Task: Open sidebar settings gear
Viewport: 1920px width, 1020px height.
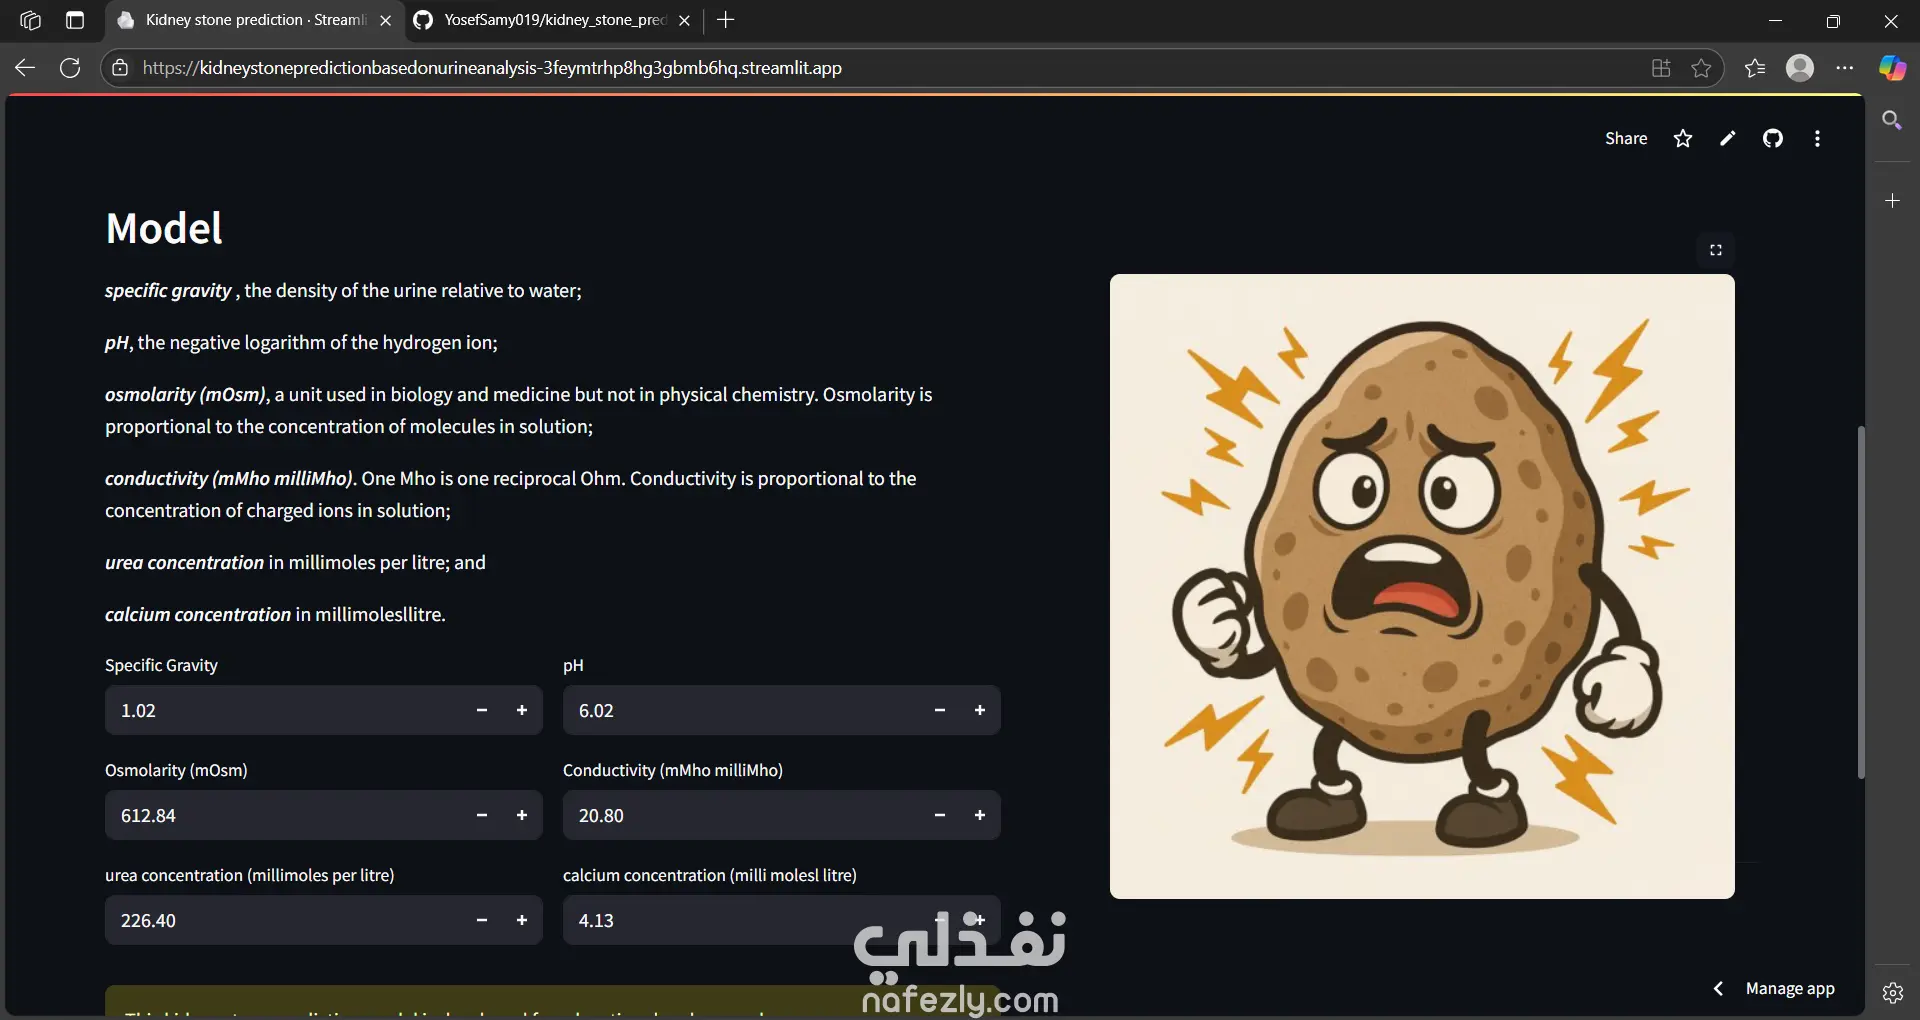Action: tap(1892, 993)
